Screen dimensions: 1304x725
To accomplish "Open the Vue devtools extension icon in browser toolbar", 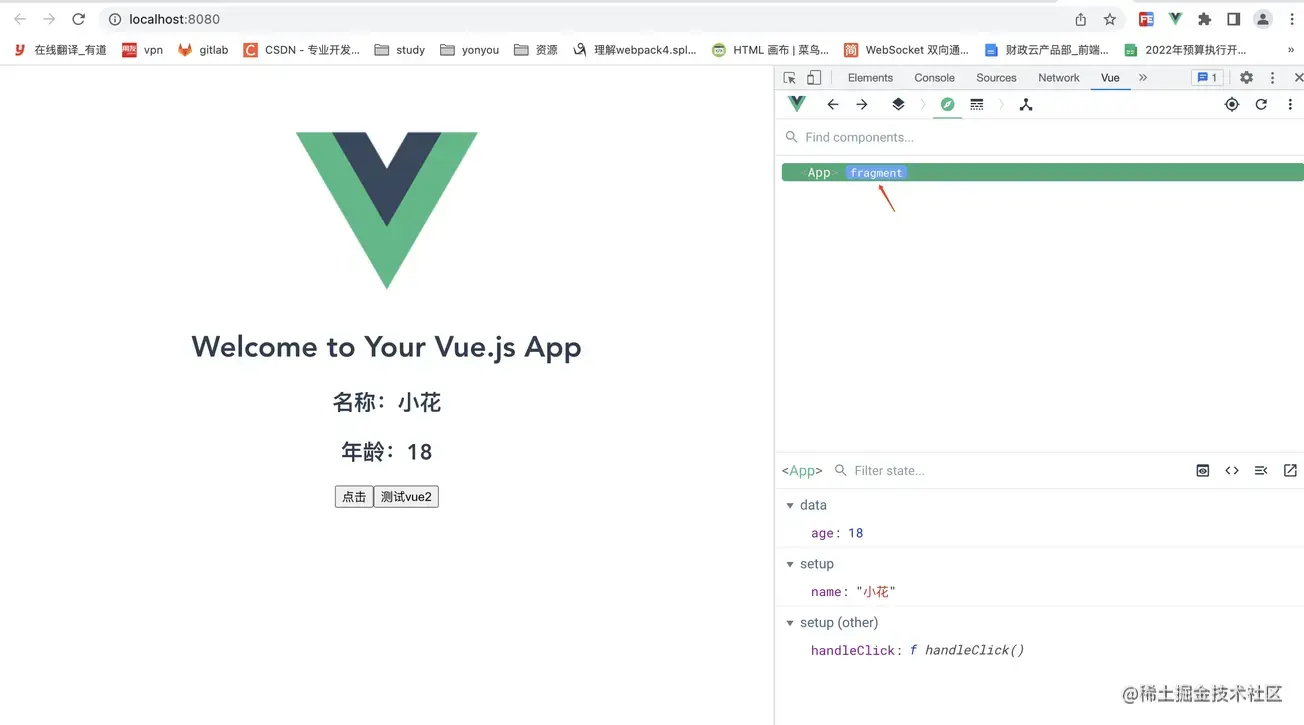I will click(1175, 19).
